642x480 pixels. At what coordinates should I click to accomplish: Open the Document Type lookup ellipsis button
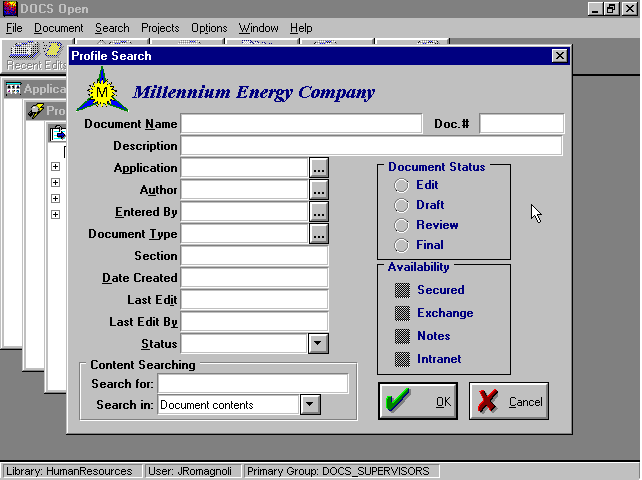pyautogui.click(x=319, y=234)
